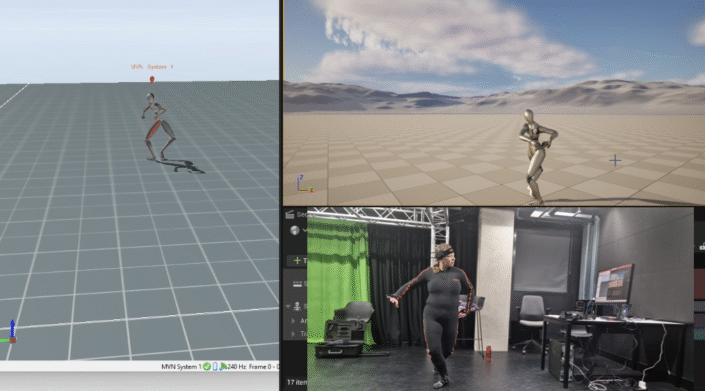This screenshot has height=391, width=705.
Task: Click the XYZ axis gizmo in Unreal viewport
Action: point(304,185)
